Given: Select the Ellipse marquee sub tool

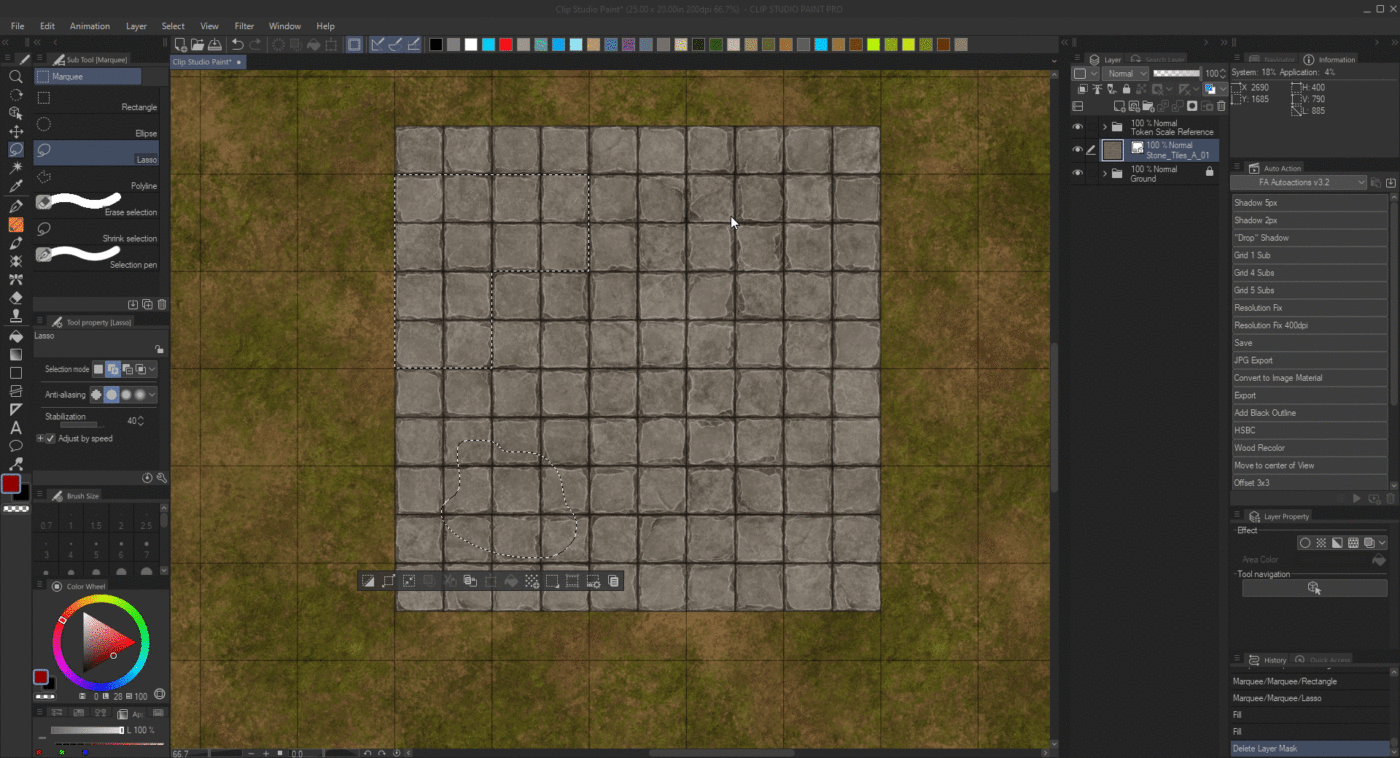Looking at the screenshot, I should [96, 127].
